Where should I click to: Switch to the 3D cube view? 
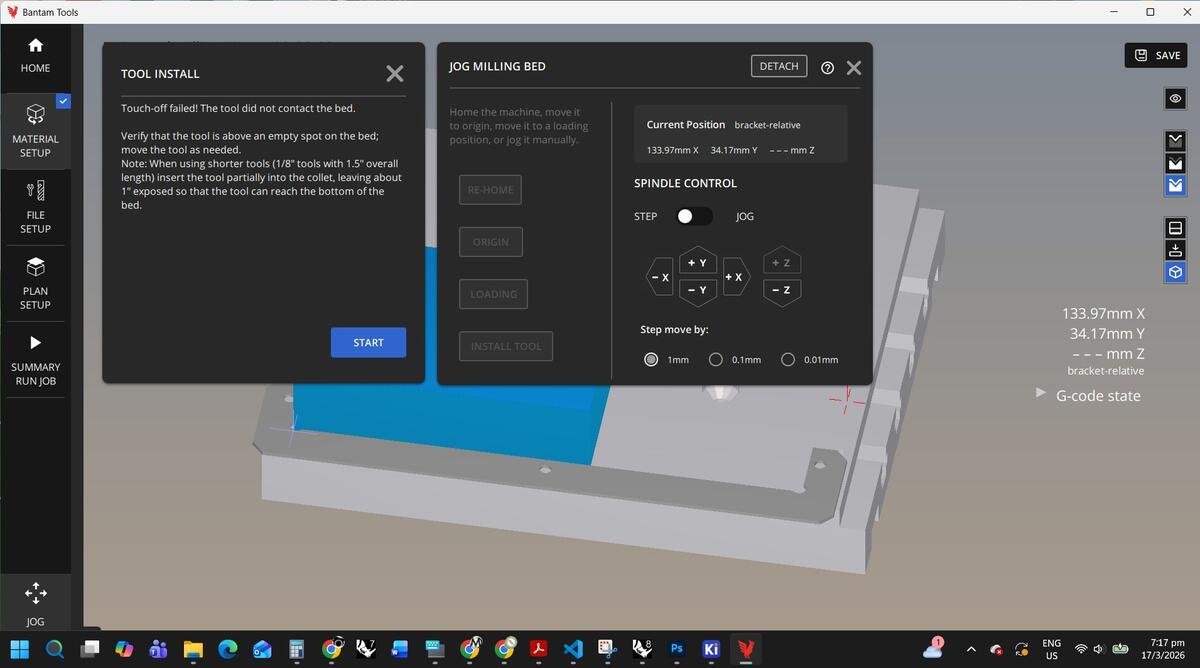point(1176,273)
